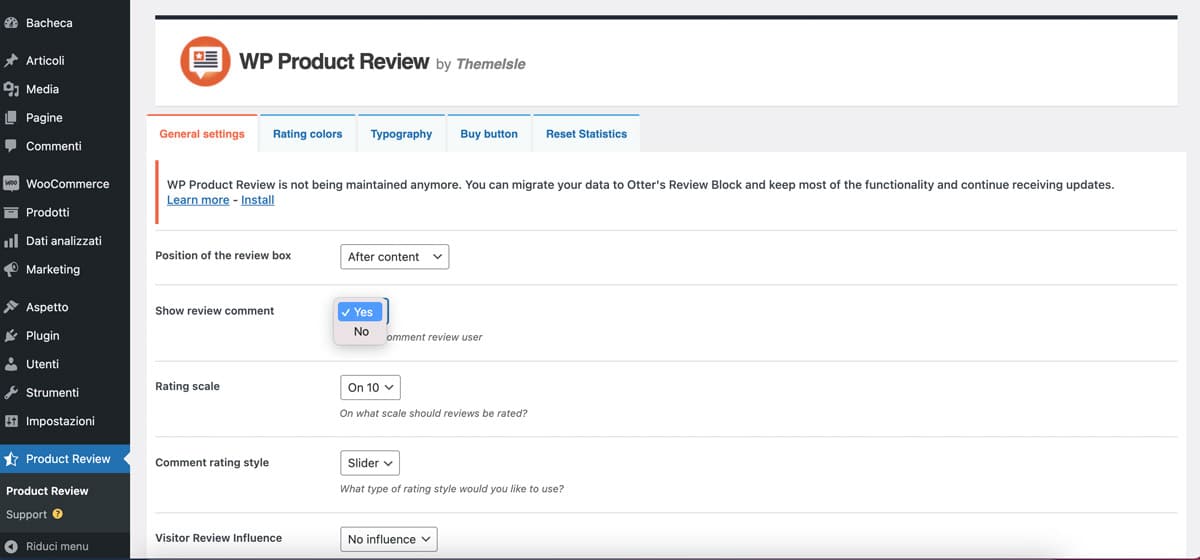
Task: Click the ThemeIsle author name
Action: [490, 64]
